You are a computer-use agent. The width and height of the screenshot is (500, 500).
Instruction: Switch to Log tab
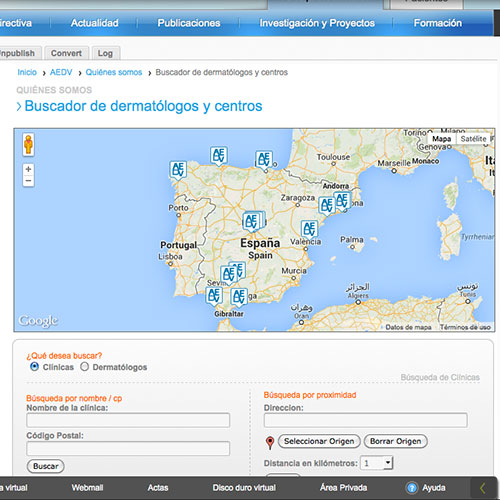tap(105, 53)
